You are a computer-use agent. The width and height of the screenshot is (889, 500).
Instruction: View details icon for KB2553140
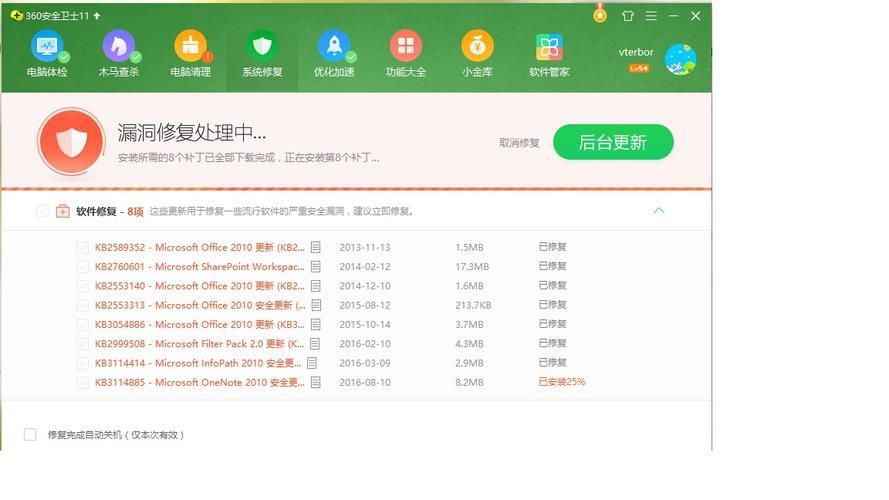click(x=316, y=286)
